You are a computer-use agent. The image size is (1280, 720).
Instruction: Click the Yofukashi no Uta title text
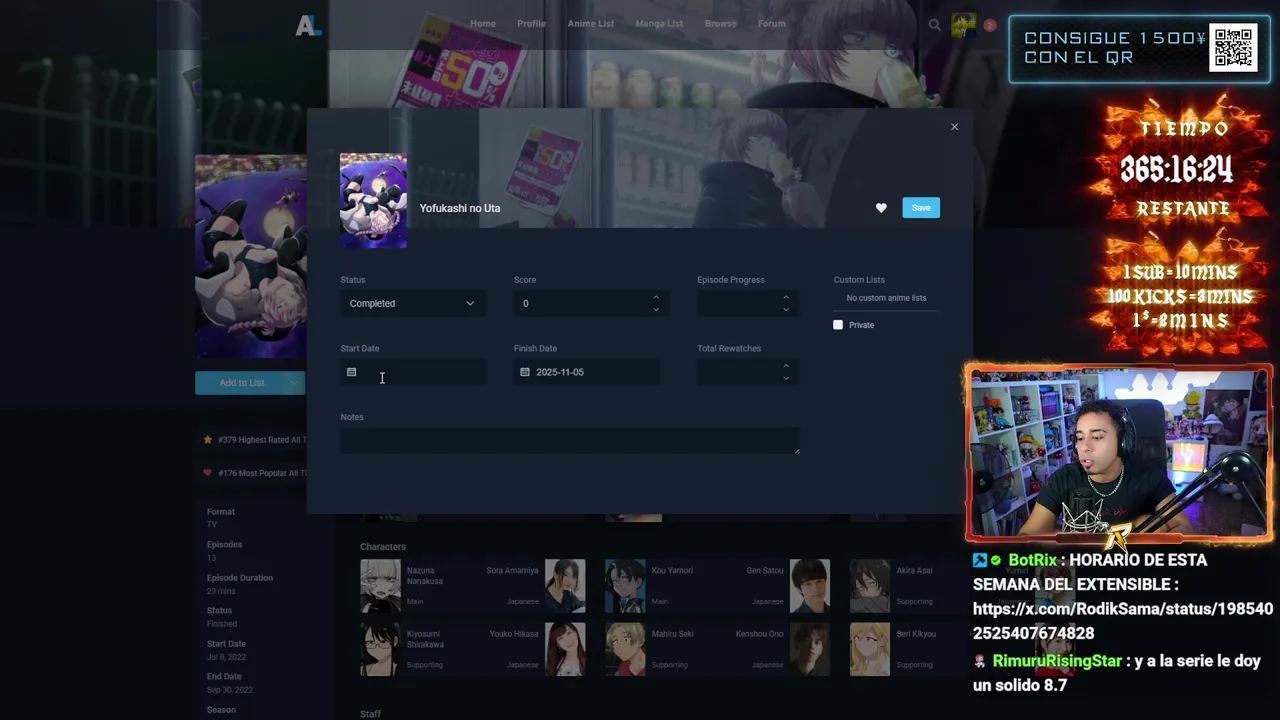[x=460, y=208]
